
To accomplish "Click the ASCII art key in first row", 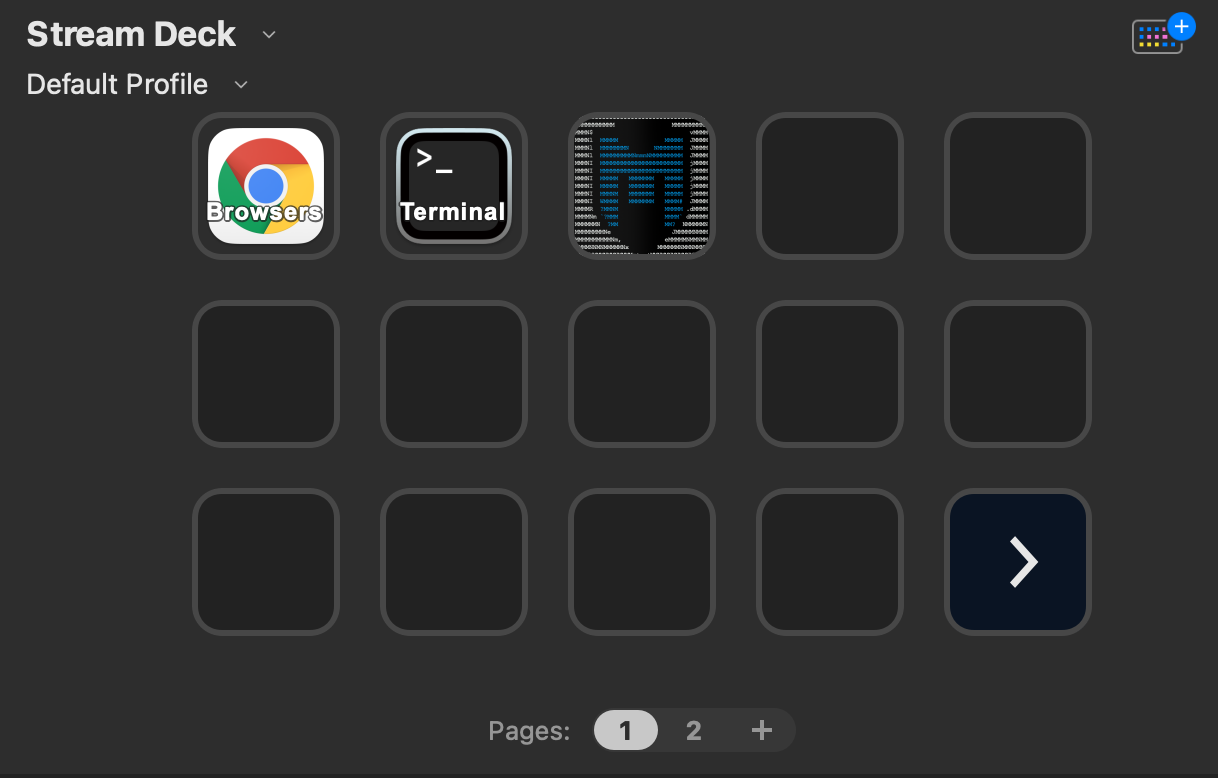I will click(642, 186).
